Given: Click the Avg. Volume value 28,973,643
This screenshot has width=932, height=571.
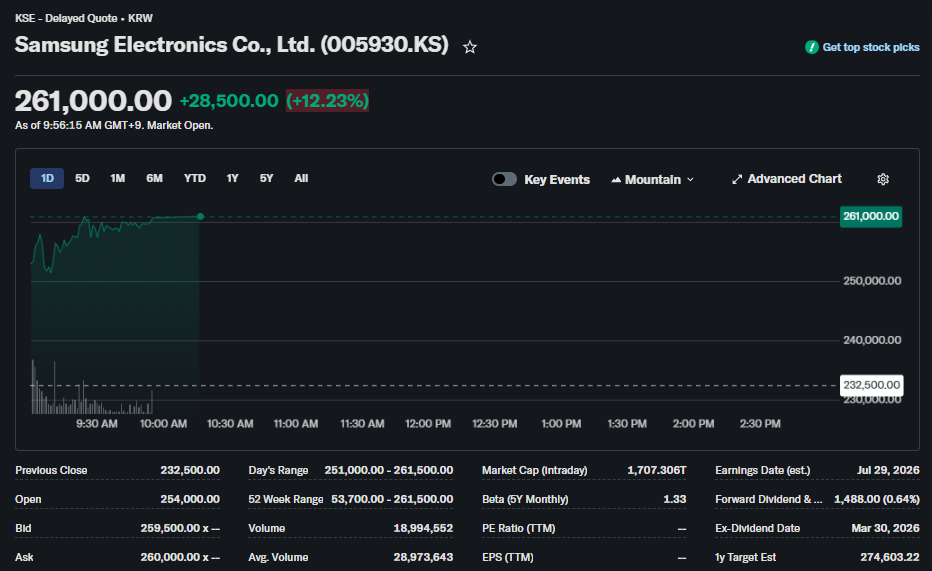Looking at the screenshot, I should [x=423, y=557].
